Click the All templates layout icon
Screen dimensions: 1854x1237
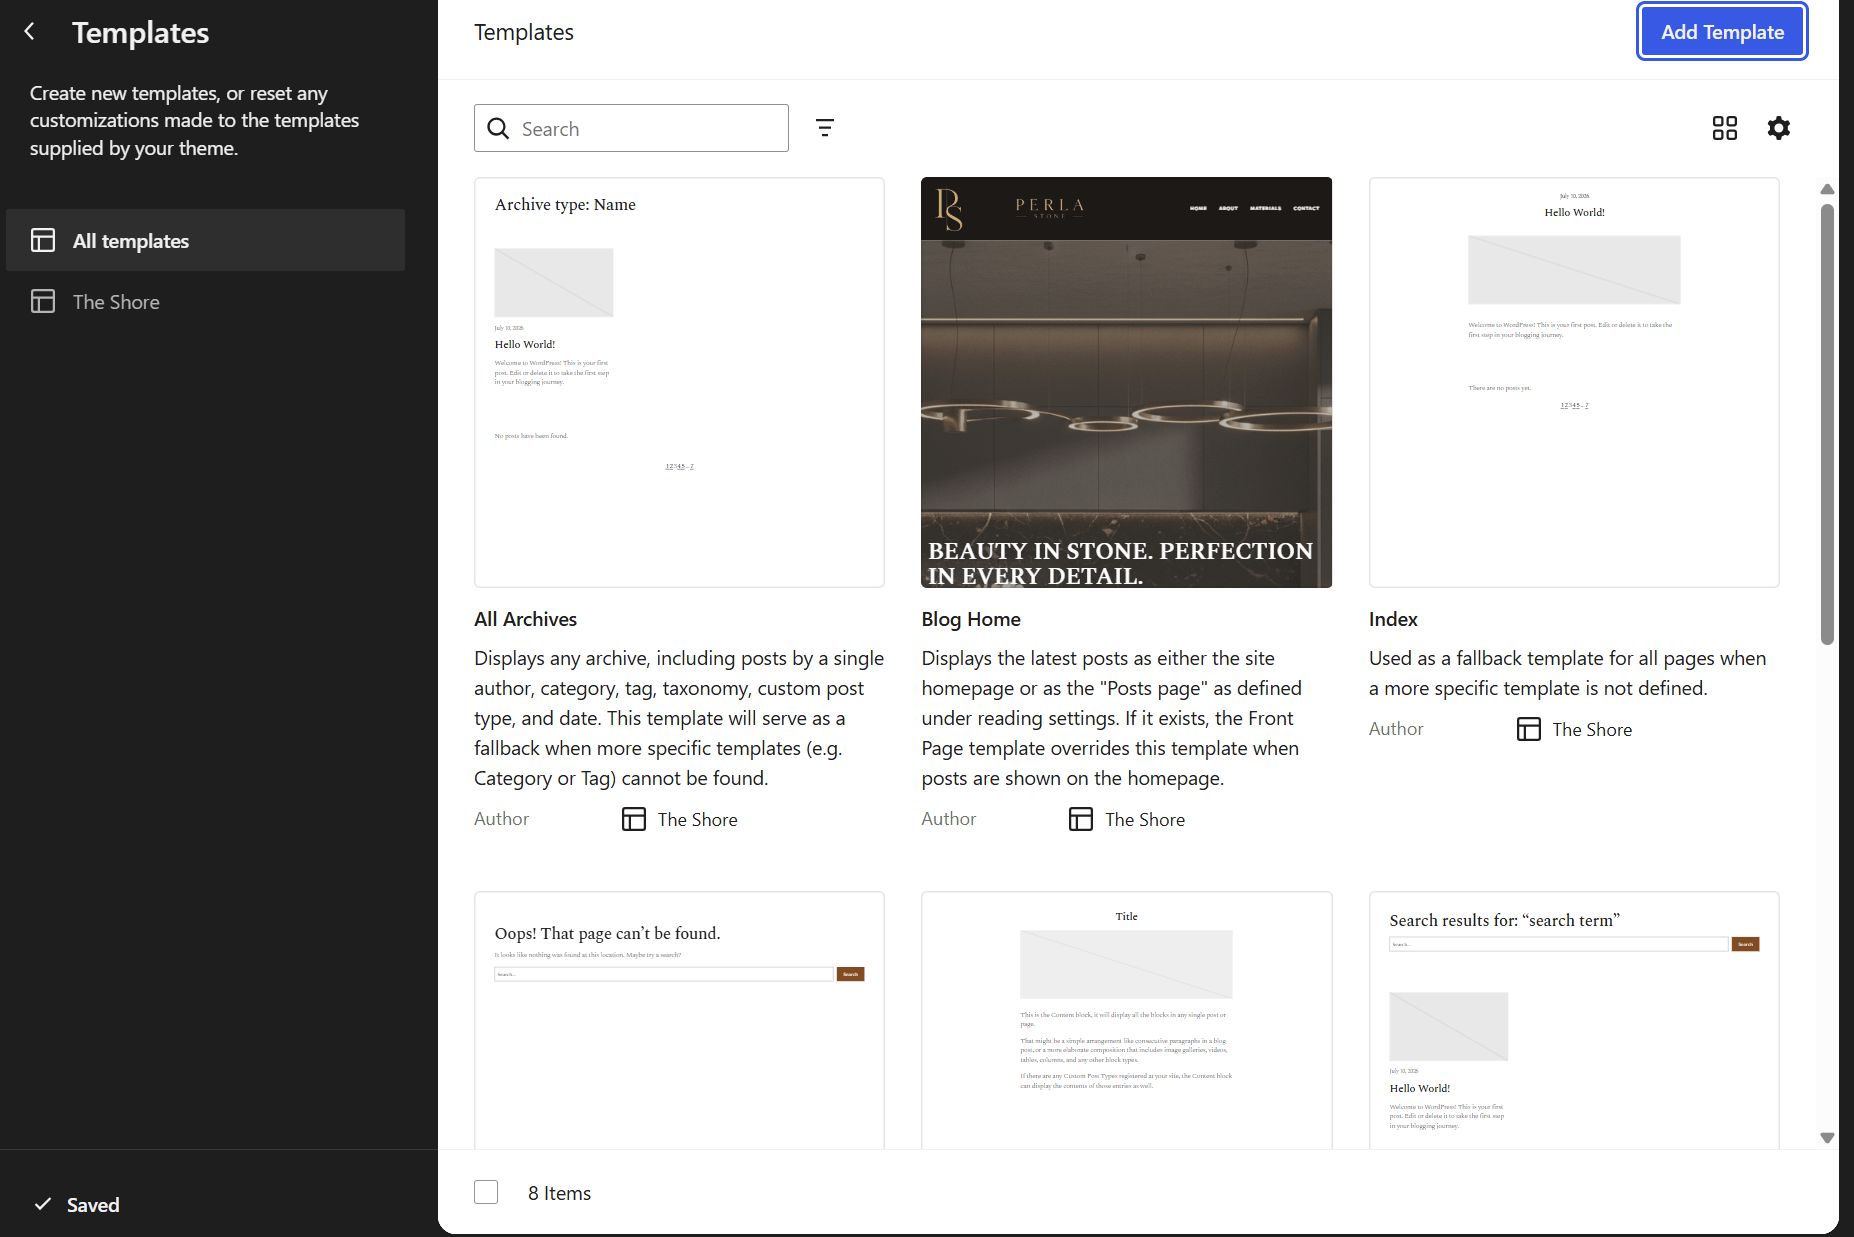(43, 240)
